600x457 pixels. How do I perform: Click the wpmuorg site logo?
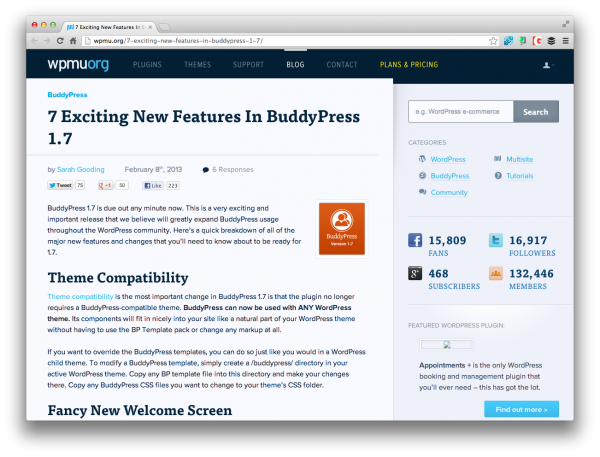[78, 64]
